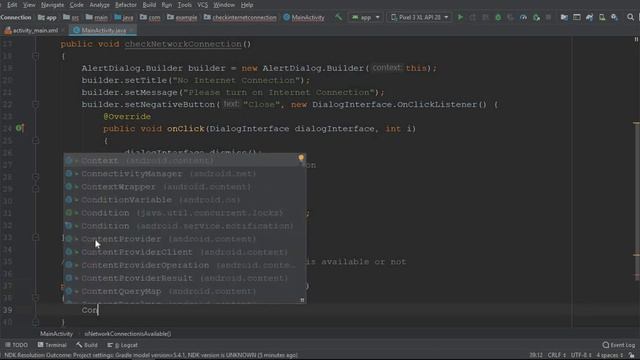Open the View menu
The image size is (640, 360).
pos(29,5)
